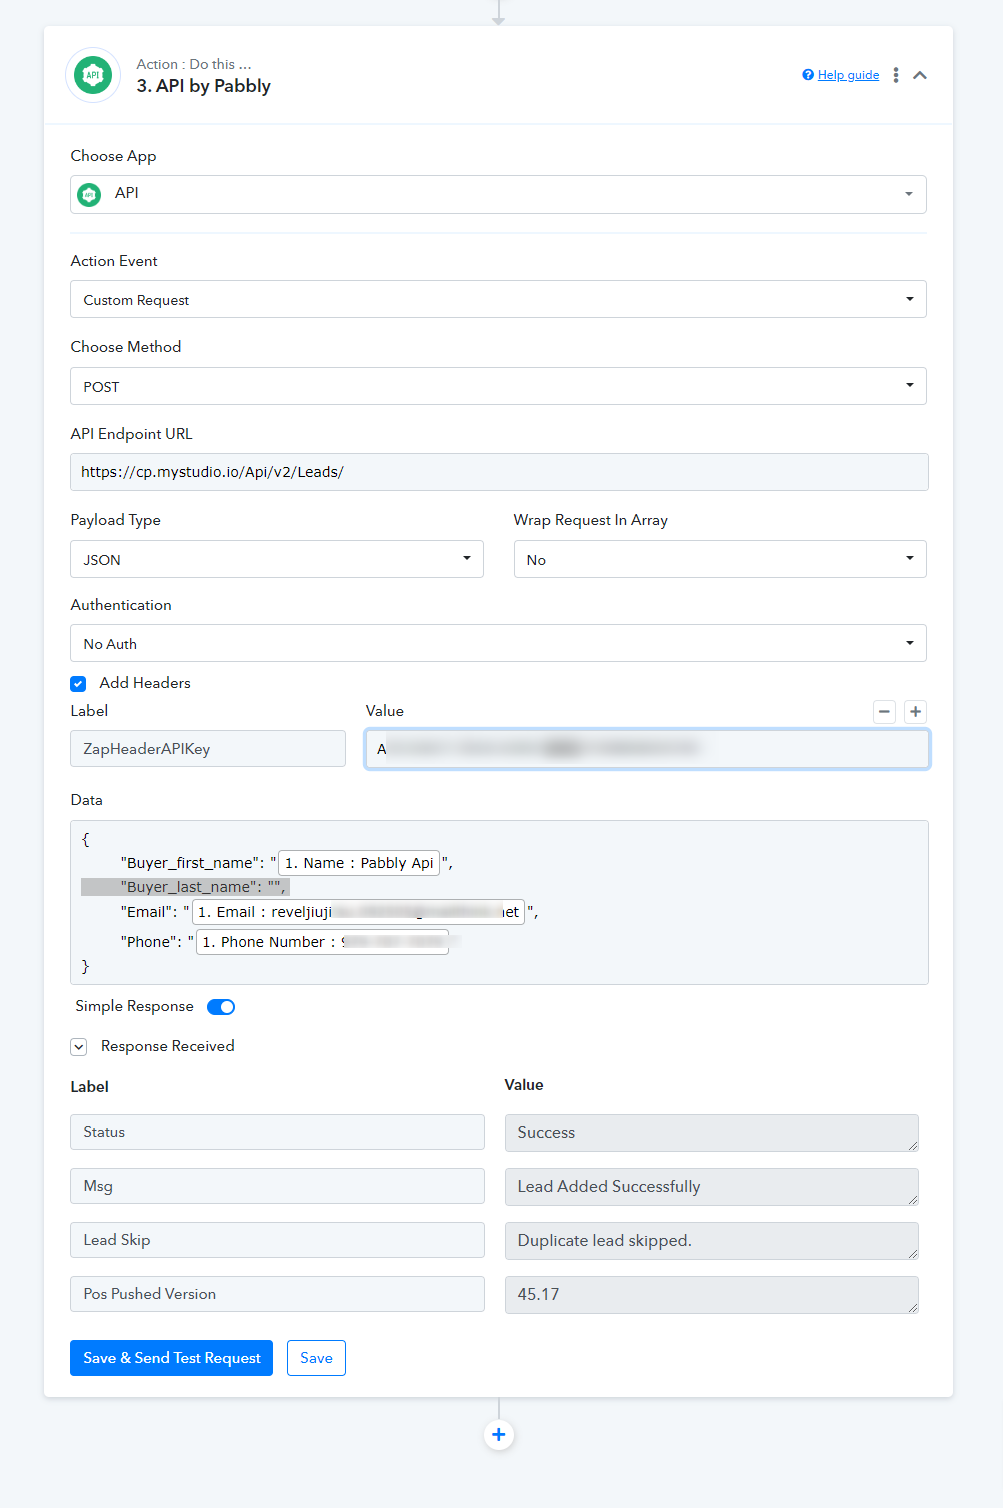Select the '1. Phone Number' mapped tag

(x=322, y=942)
